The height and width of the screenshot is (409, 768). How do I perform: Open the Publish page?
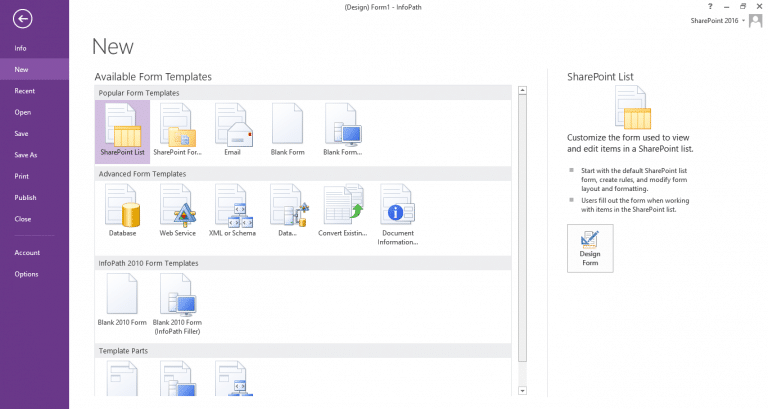pos(34,197)
